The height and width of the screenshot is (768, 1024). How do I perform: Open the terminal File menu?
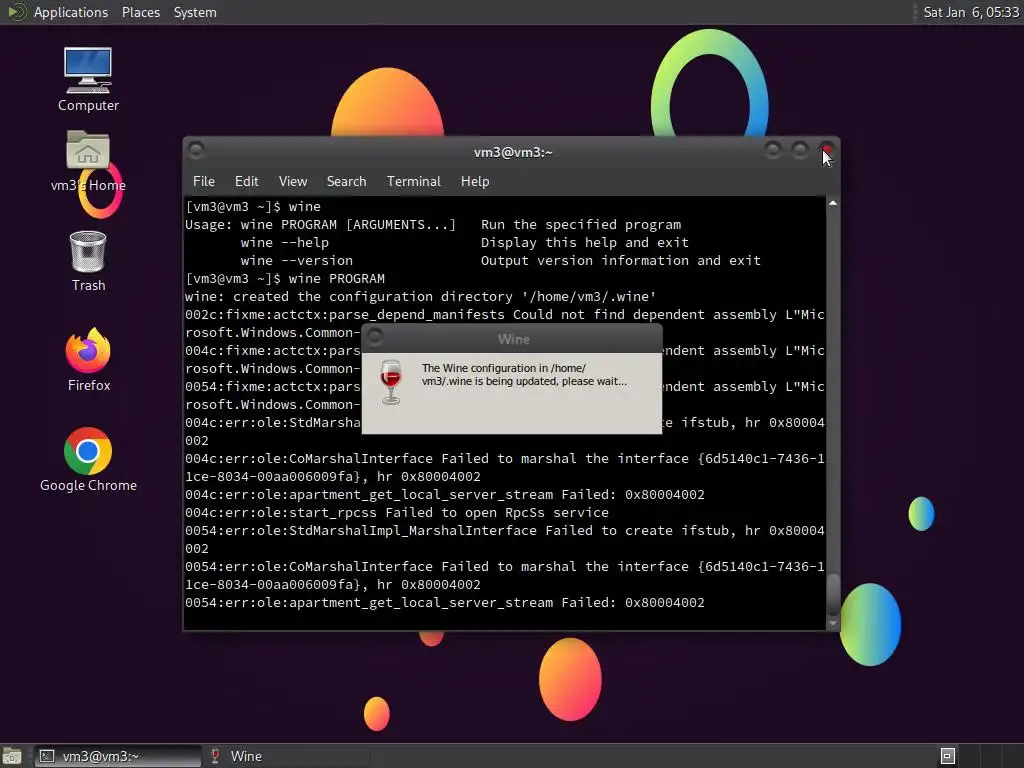tap(204, 182)
